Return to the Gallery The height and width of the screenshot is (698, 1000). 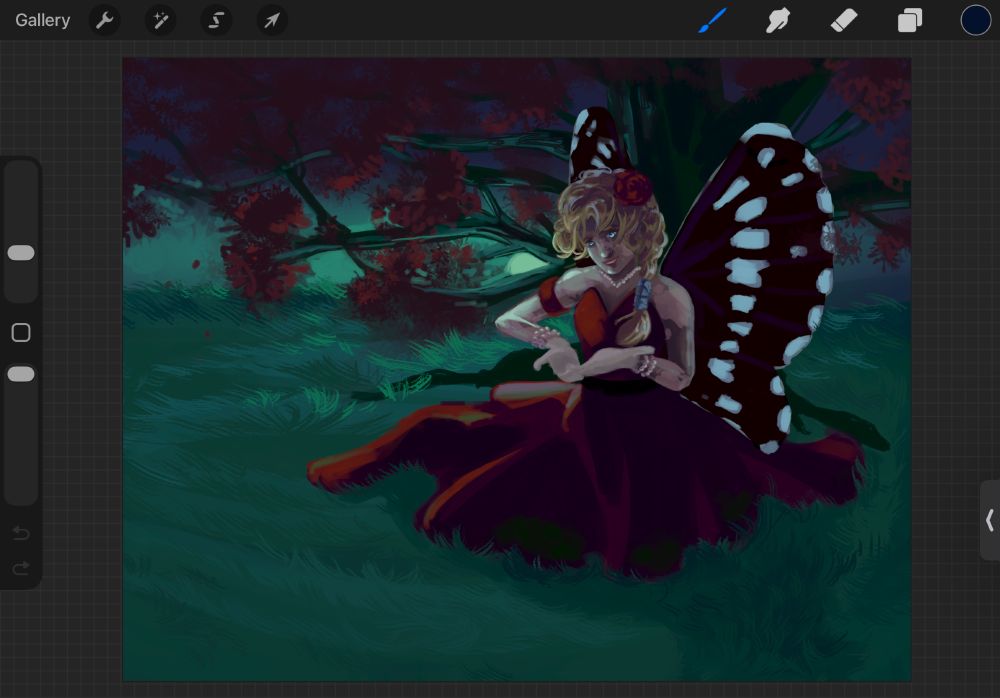click(42, 20)
